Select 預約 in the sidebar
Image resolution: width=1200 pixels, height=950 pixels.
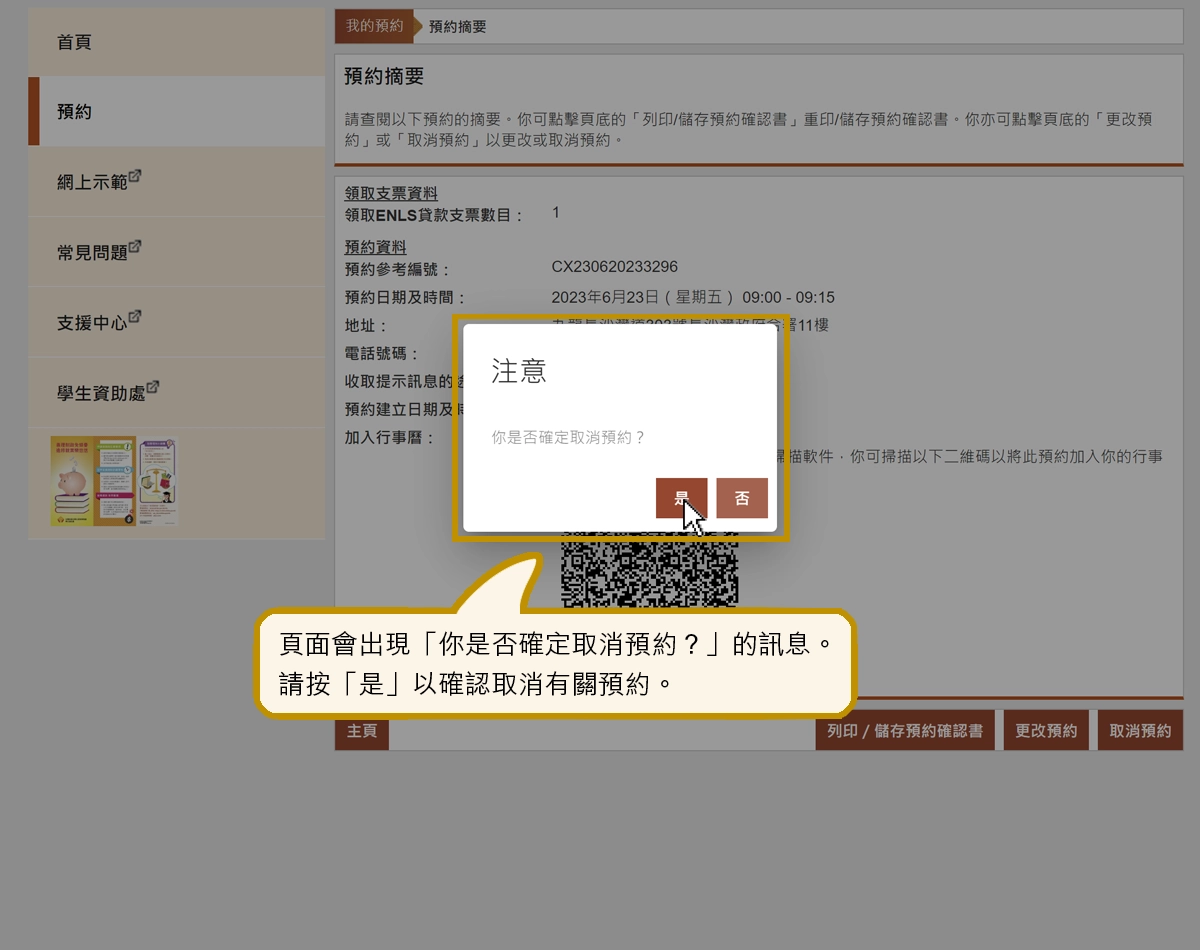point(73,112)
